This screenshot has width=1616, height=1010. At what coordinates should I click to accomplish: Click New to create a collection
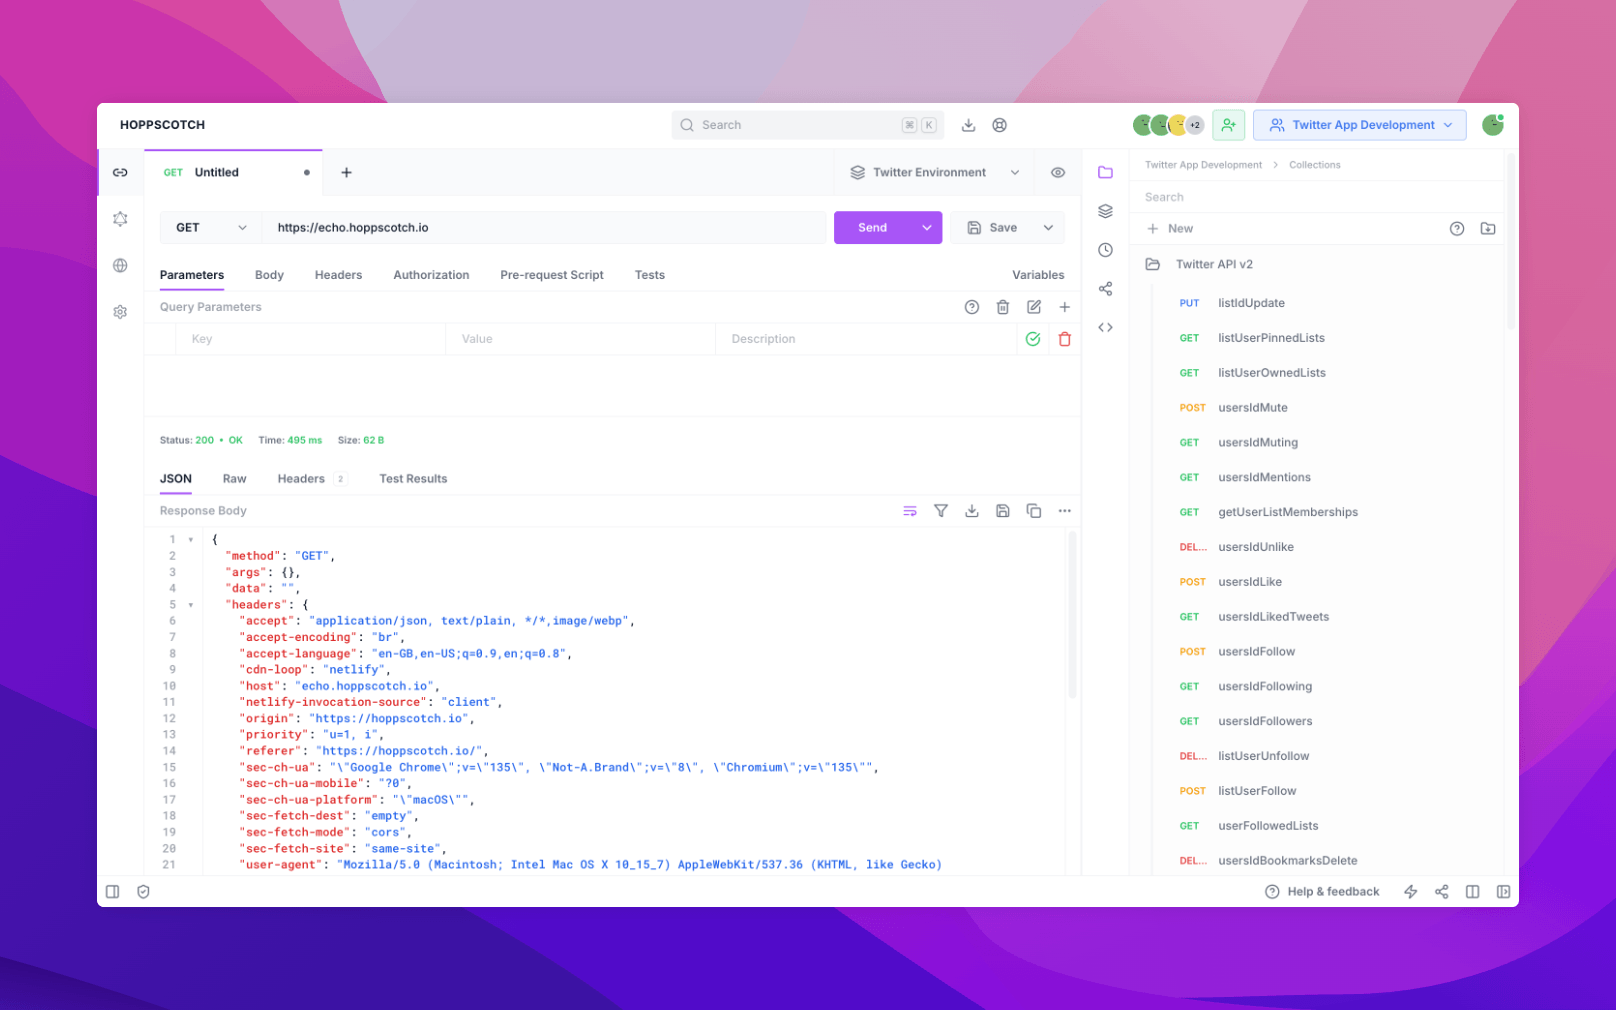(x=1170, y=229)
